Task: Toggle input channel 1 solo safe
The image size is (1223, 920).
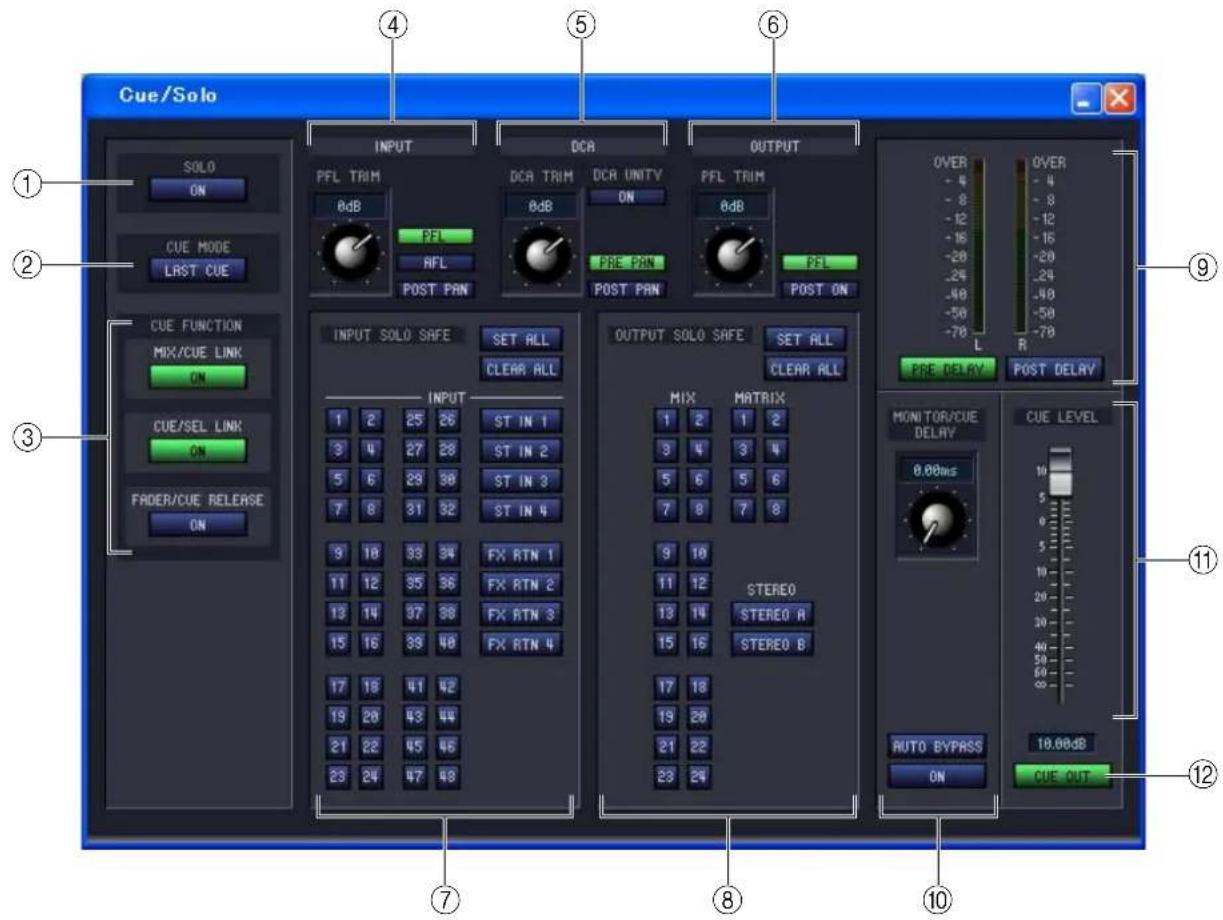Action: point(338,419)
